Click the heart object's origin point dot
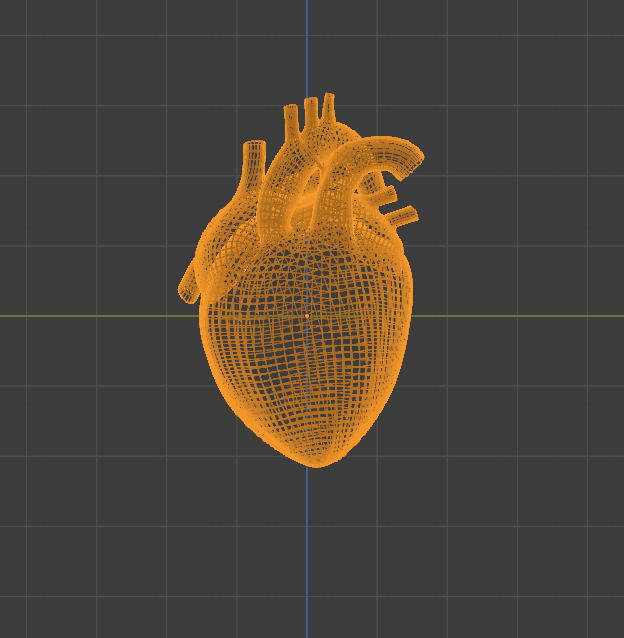Viewport: 624px width, 638px height. tap(307, 316)
